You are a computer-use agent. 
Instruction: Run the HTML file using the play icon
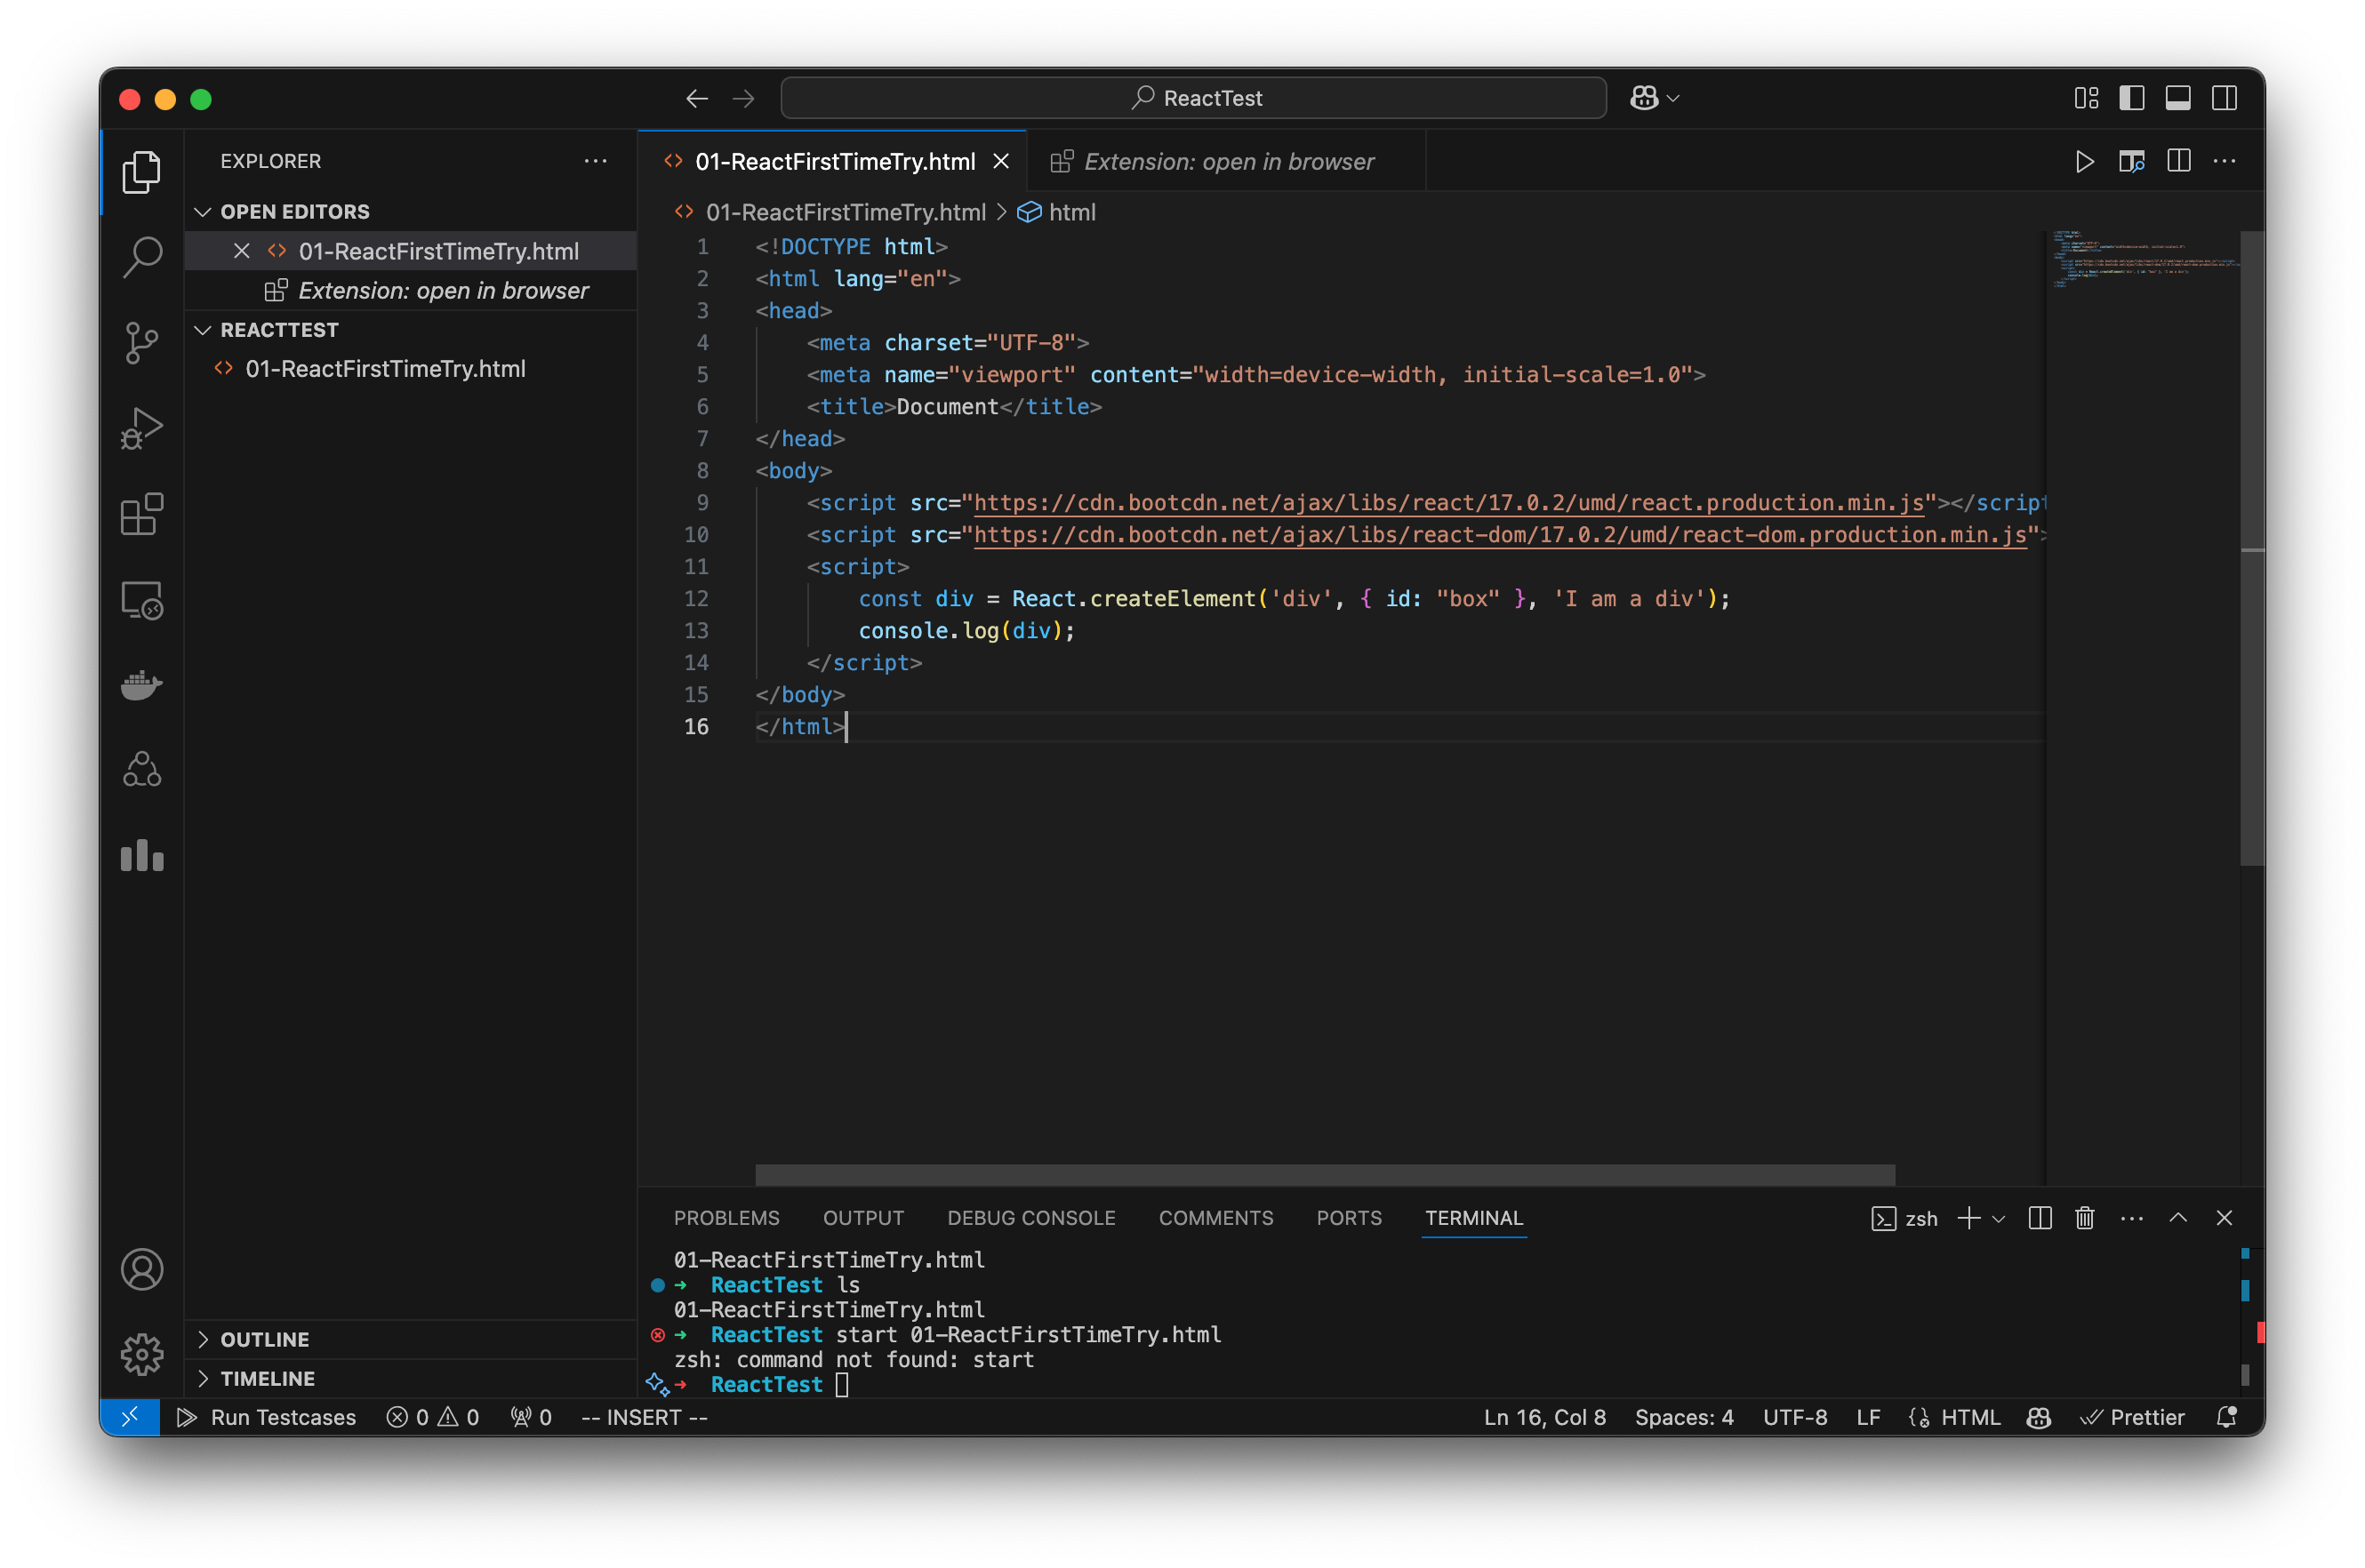[x=2083, y=160]
